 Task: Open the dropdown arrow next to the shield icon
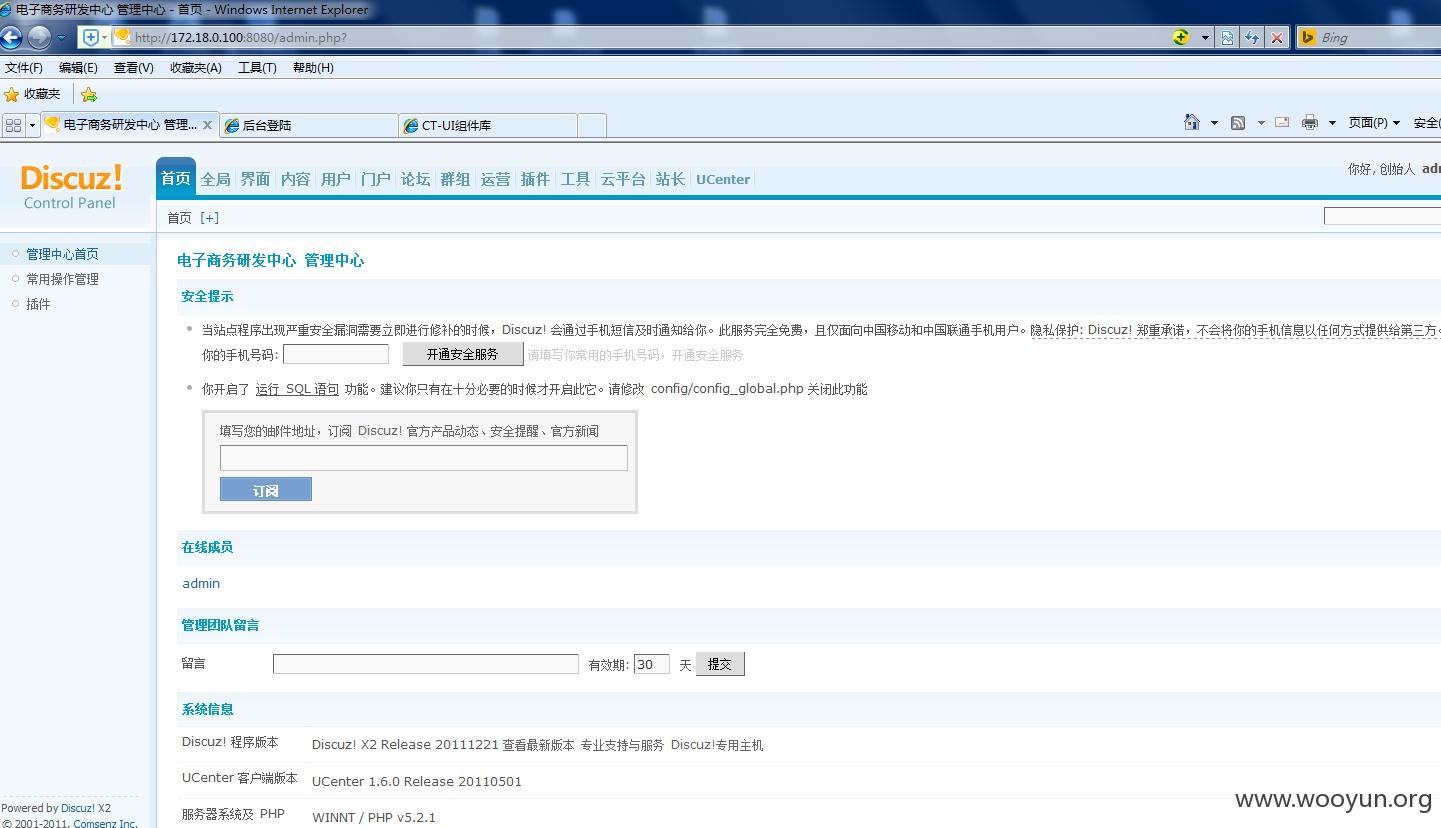point(104,38)
